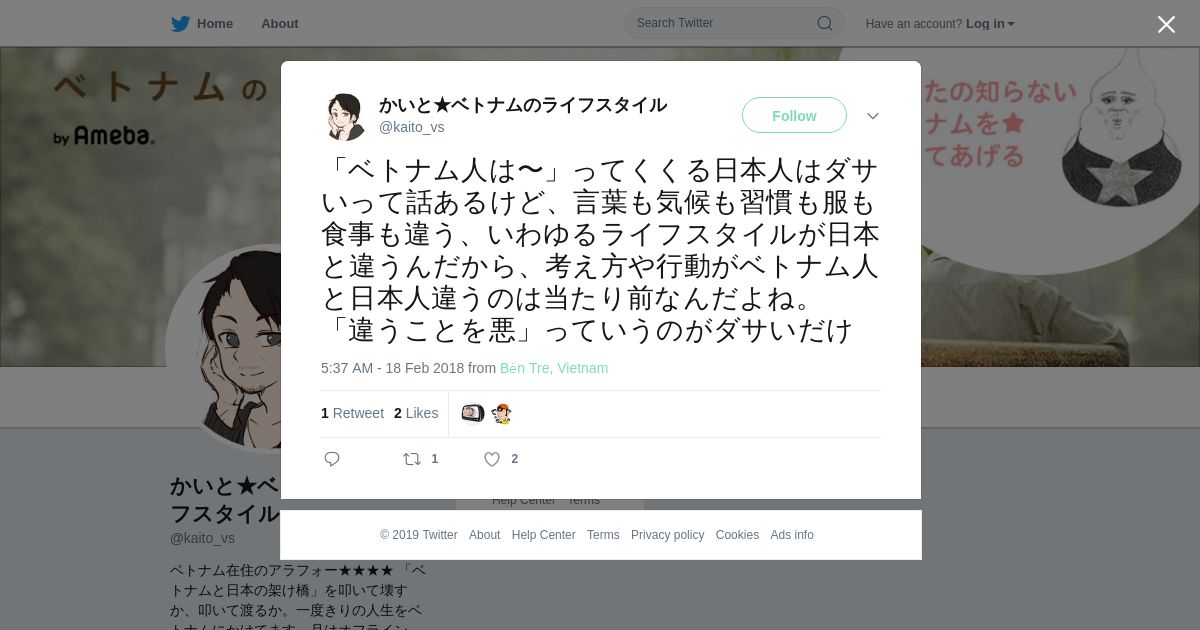View second liker's avatar thumbnail
The height and width of the screenshot is (630, 1200).
coord(502,413)
